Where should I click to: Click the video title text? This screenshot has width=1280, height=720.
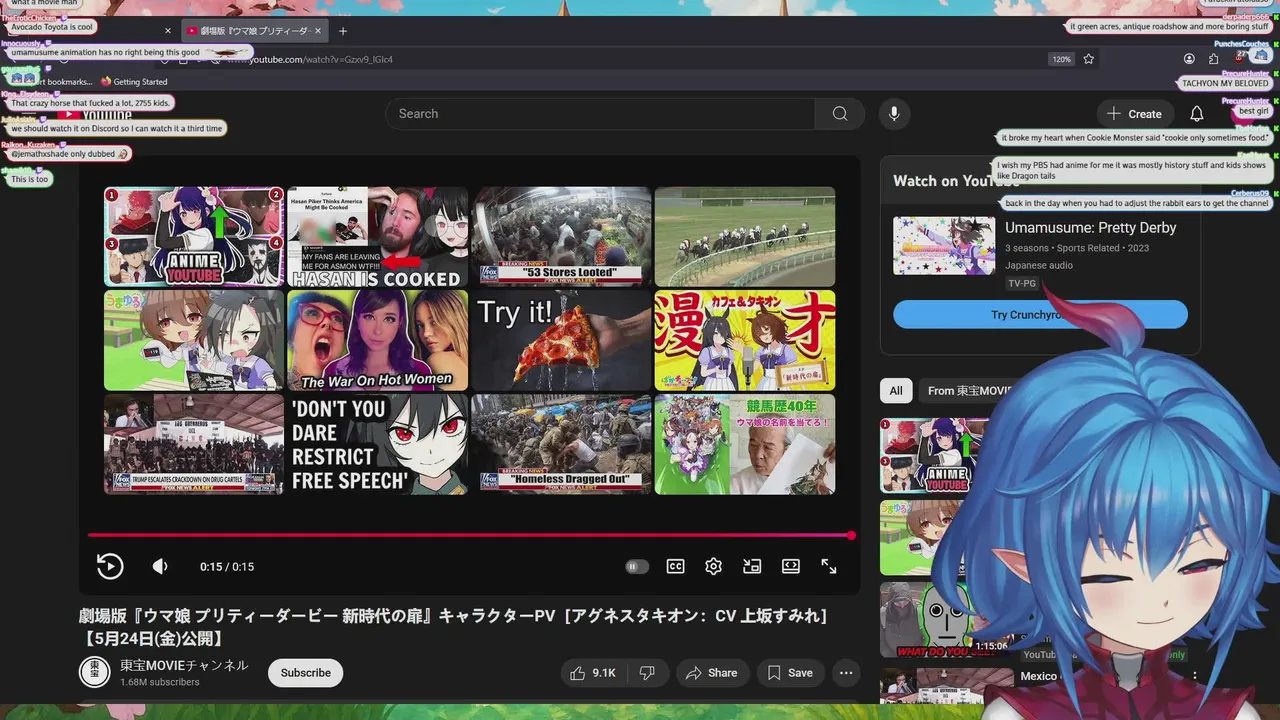point(455,627)
